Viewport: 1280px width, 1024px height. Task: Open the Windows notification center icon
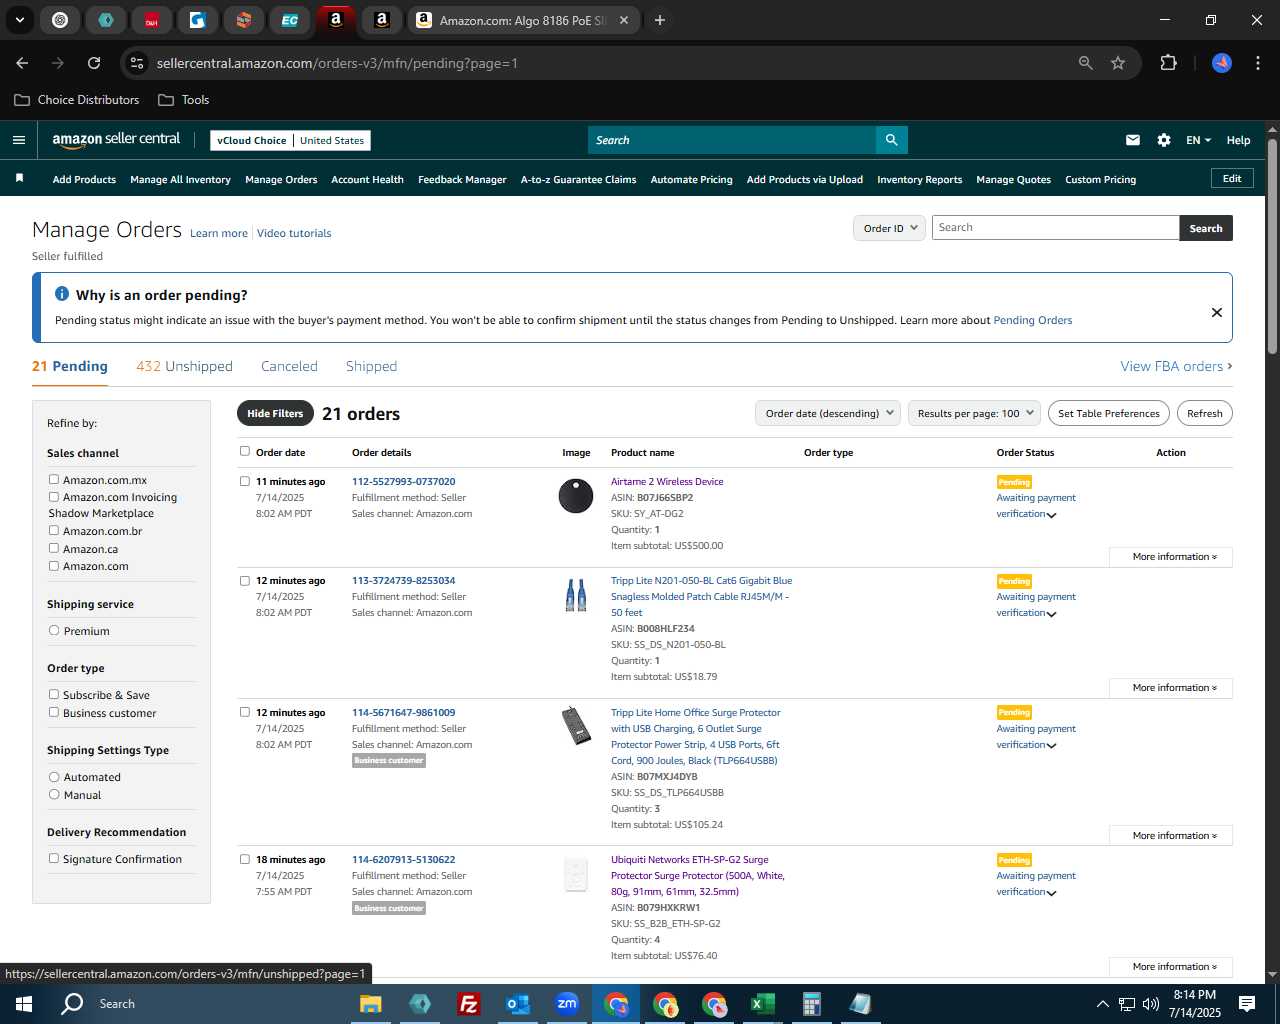click(x=1247, y=1004)
